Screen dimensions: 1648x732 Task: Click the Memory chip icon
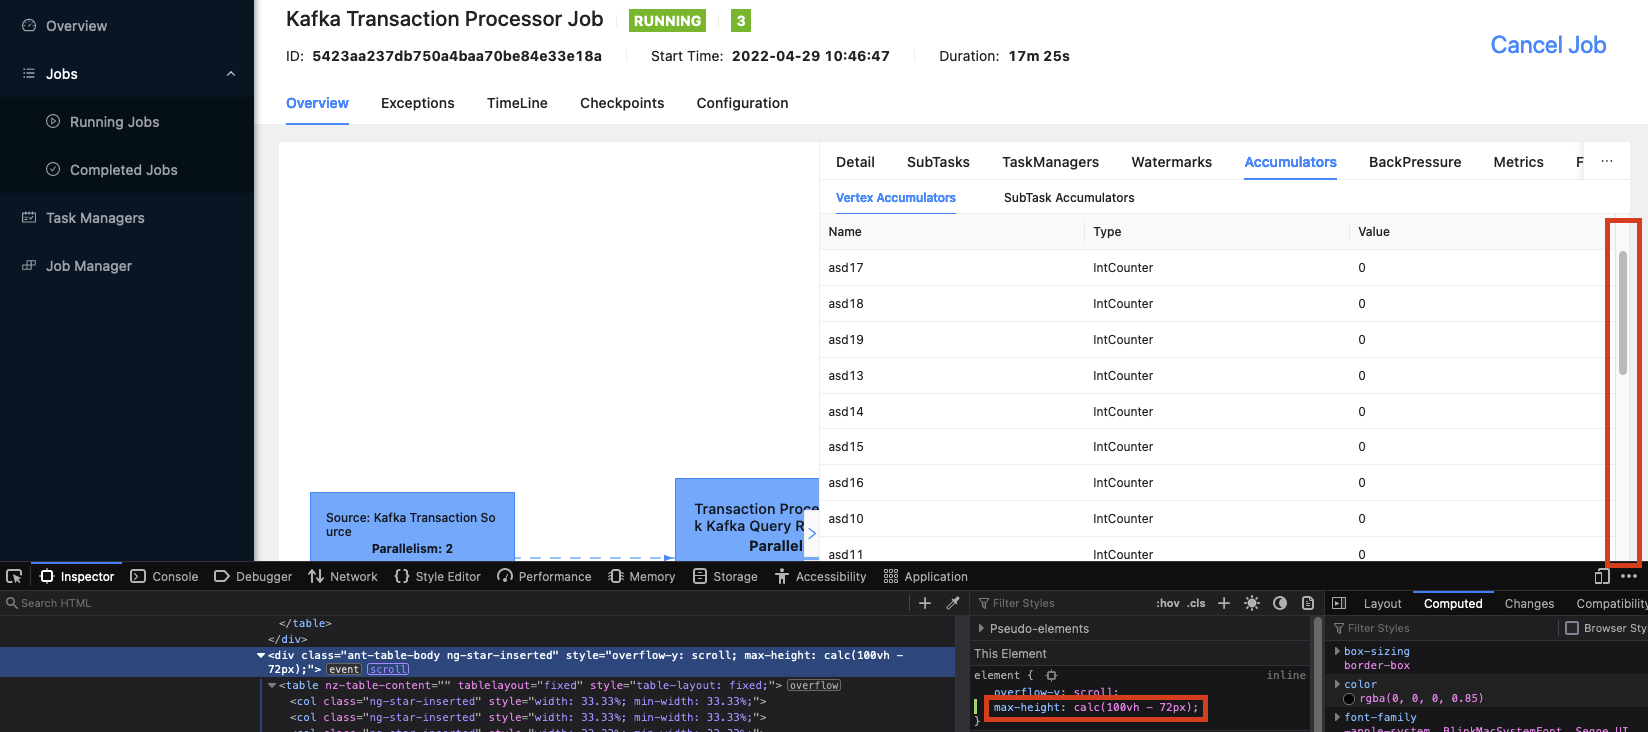(x=616, y=576)
